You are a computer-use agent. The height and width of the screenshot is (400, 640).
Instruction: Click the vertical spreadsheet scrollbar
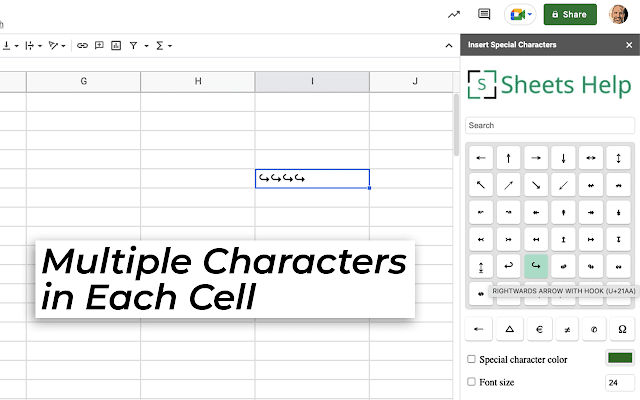pyautogui.click(x=456, y=124)
